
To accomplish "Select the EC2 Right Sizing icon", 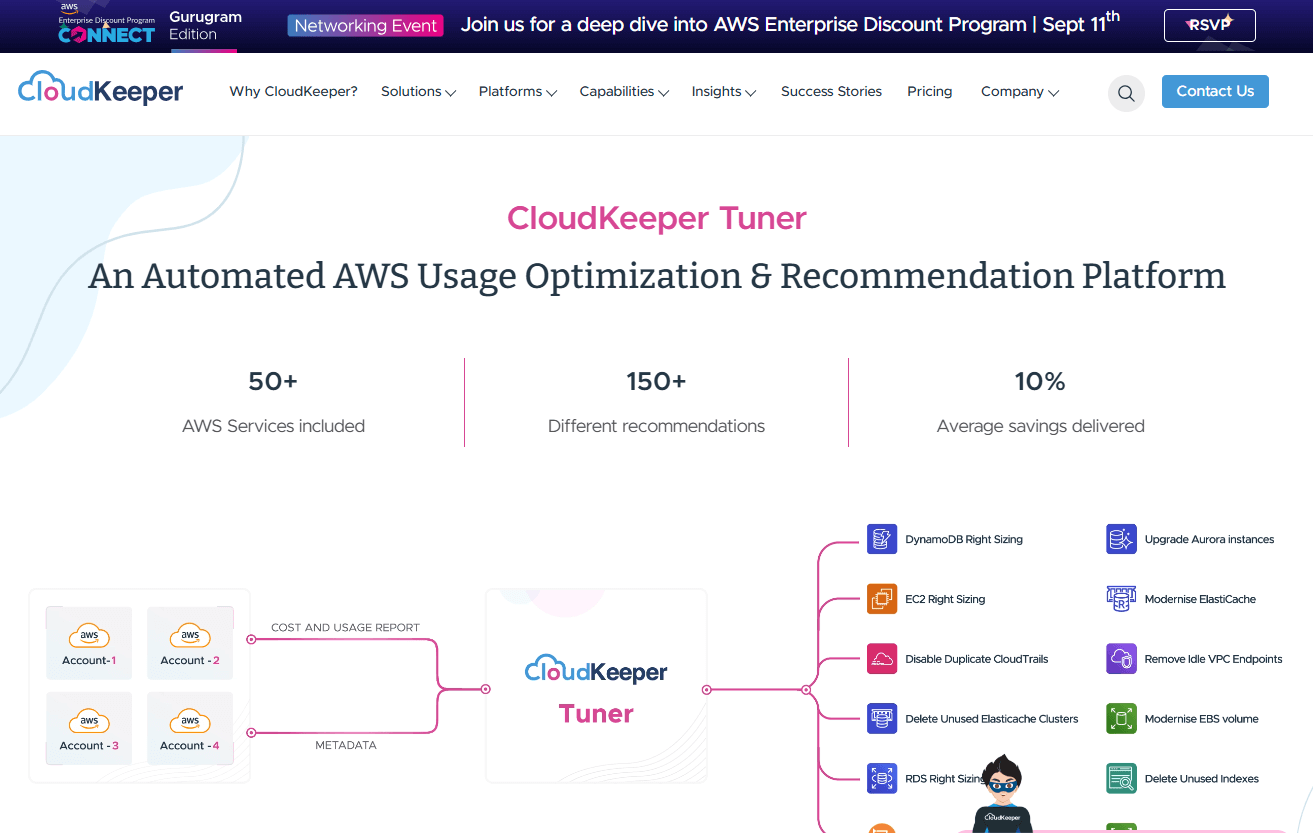I will coord(882,599).
